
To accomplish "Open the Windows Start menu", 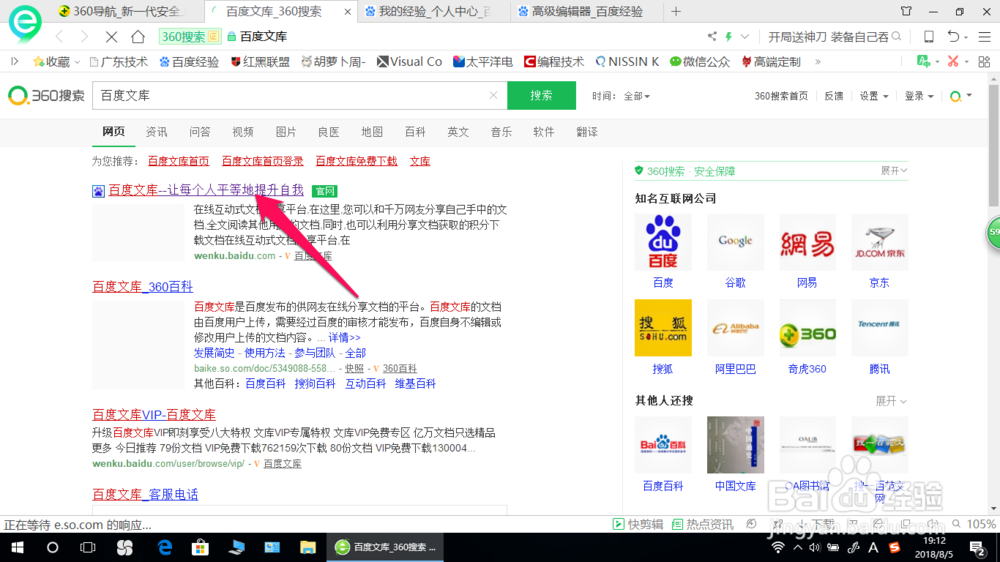I will 17,547.
